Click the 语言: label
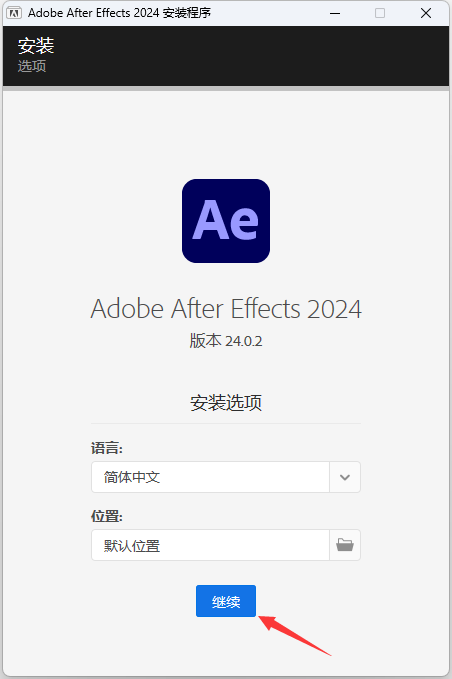 point(107,448)
